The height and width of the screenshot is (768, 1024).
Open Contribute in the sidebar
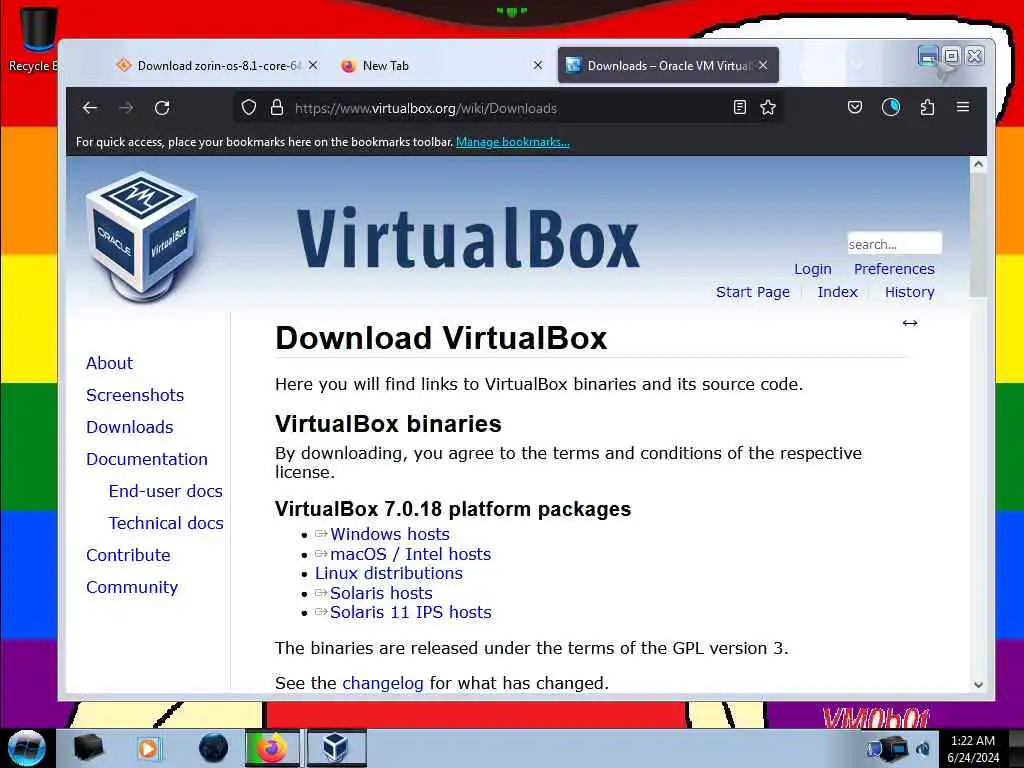coord(128,555)
